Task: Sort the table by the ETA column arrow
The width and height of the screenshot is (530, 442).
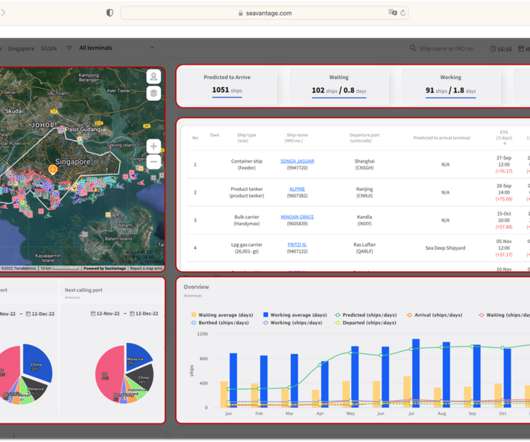Action: pos(505,144)
